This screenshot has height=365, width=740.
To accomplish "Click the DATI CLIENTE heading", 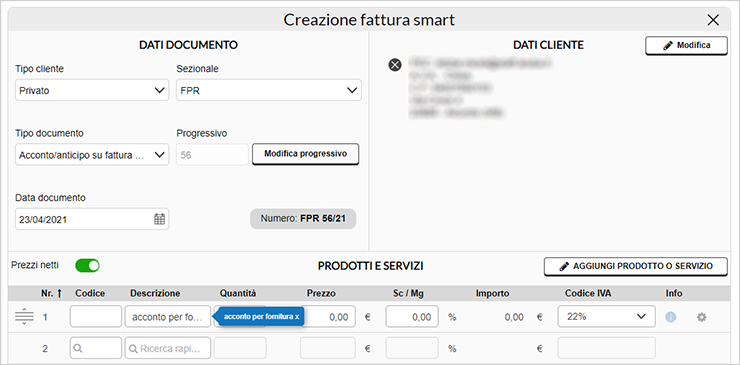I will (x=548, y=45).
